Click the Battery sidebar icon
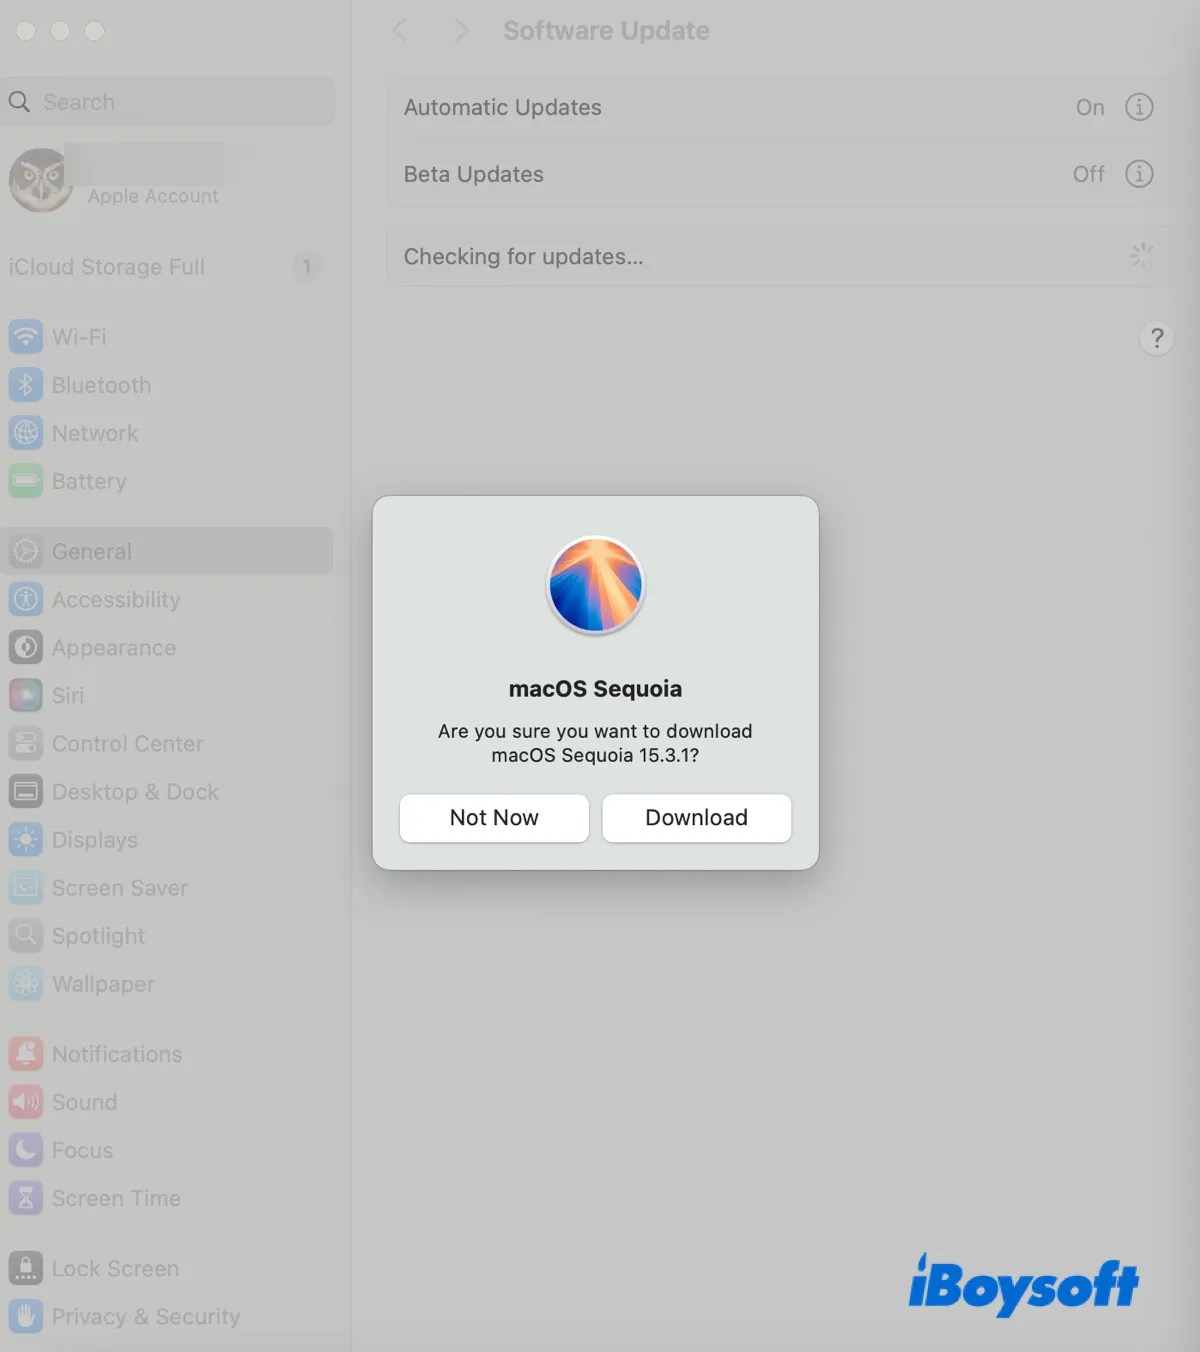Viewport: 1200px width, 1352px height. click(x=26, y=481)
